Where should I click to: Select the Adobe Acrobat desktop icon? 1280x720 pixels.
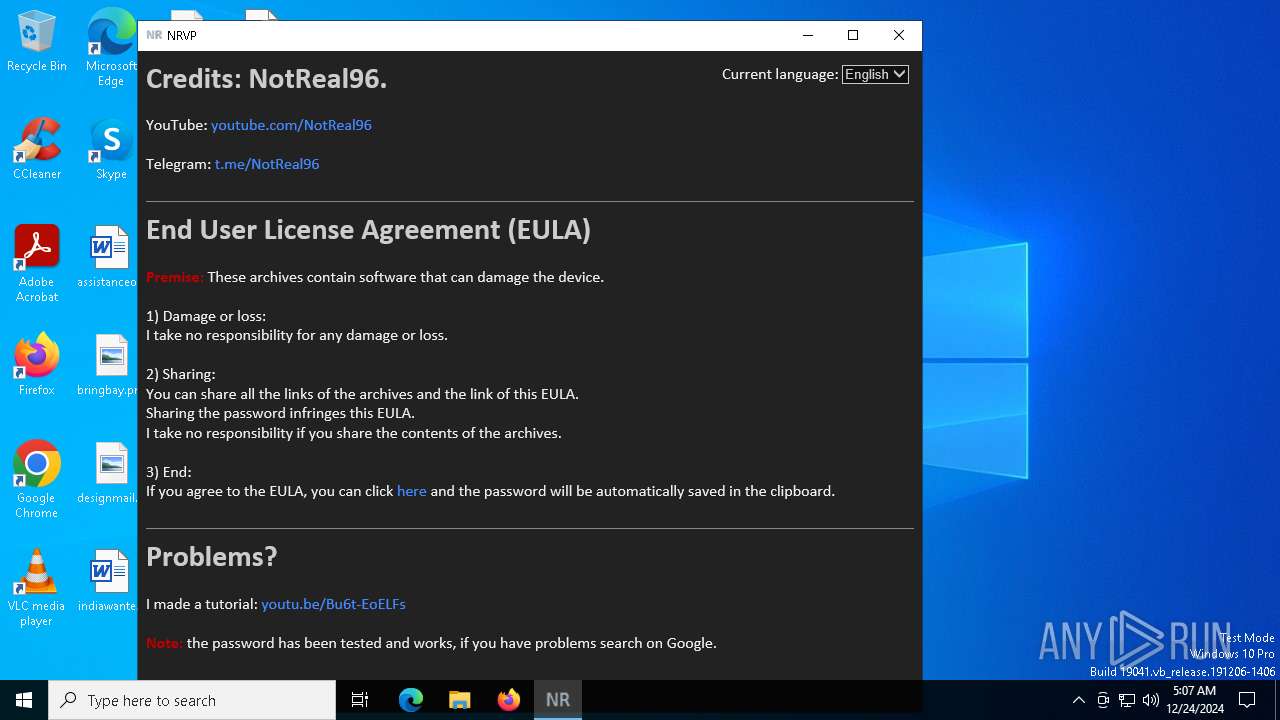pyautogui.click(x=37, y=264)
